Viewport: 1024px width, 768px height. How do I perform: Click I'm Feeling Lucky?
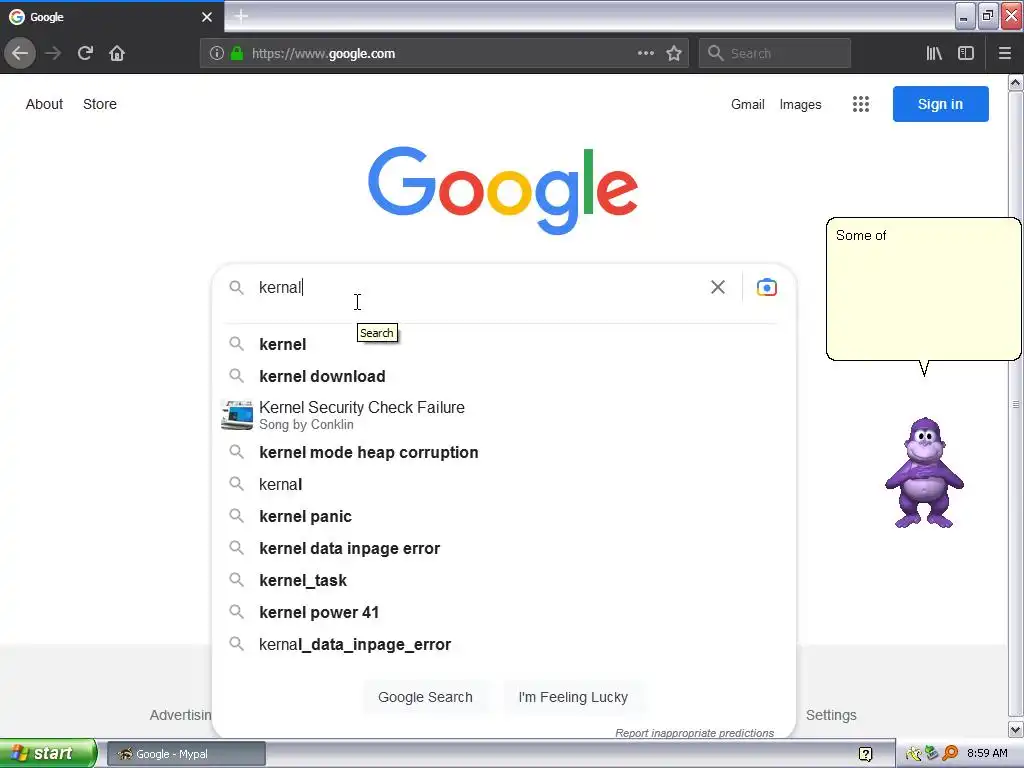tap(573, 697)
